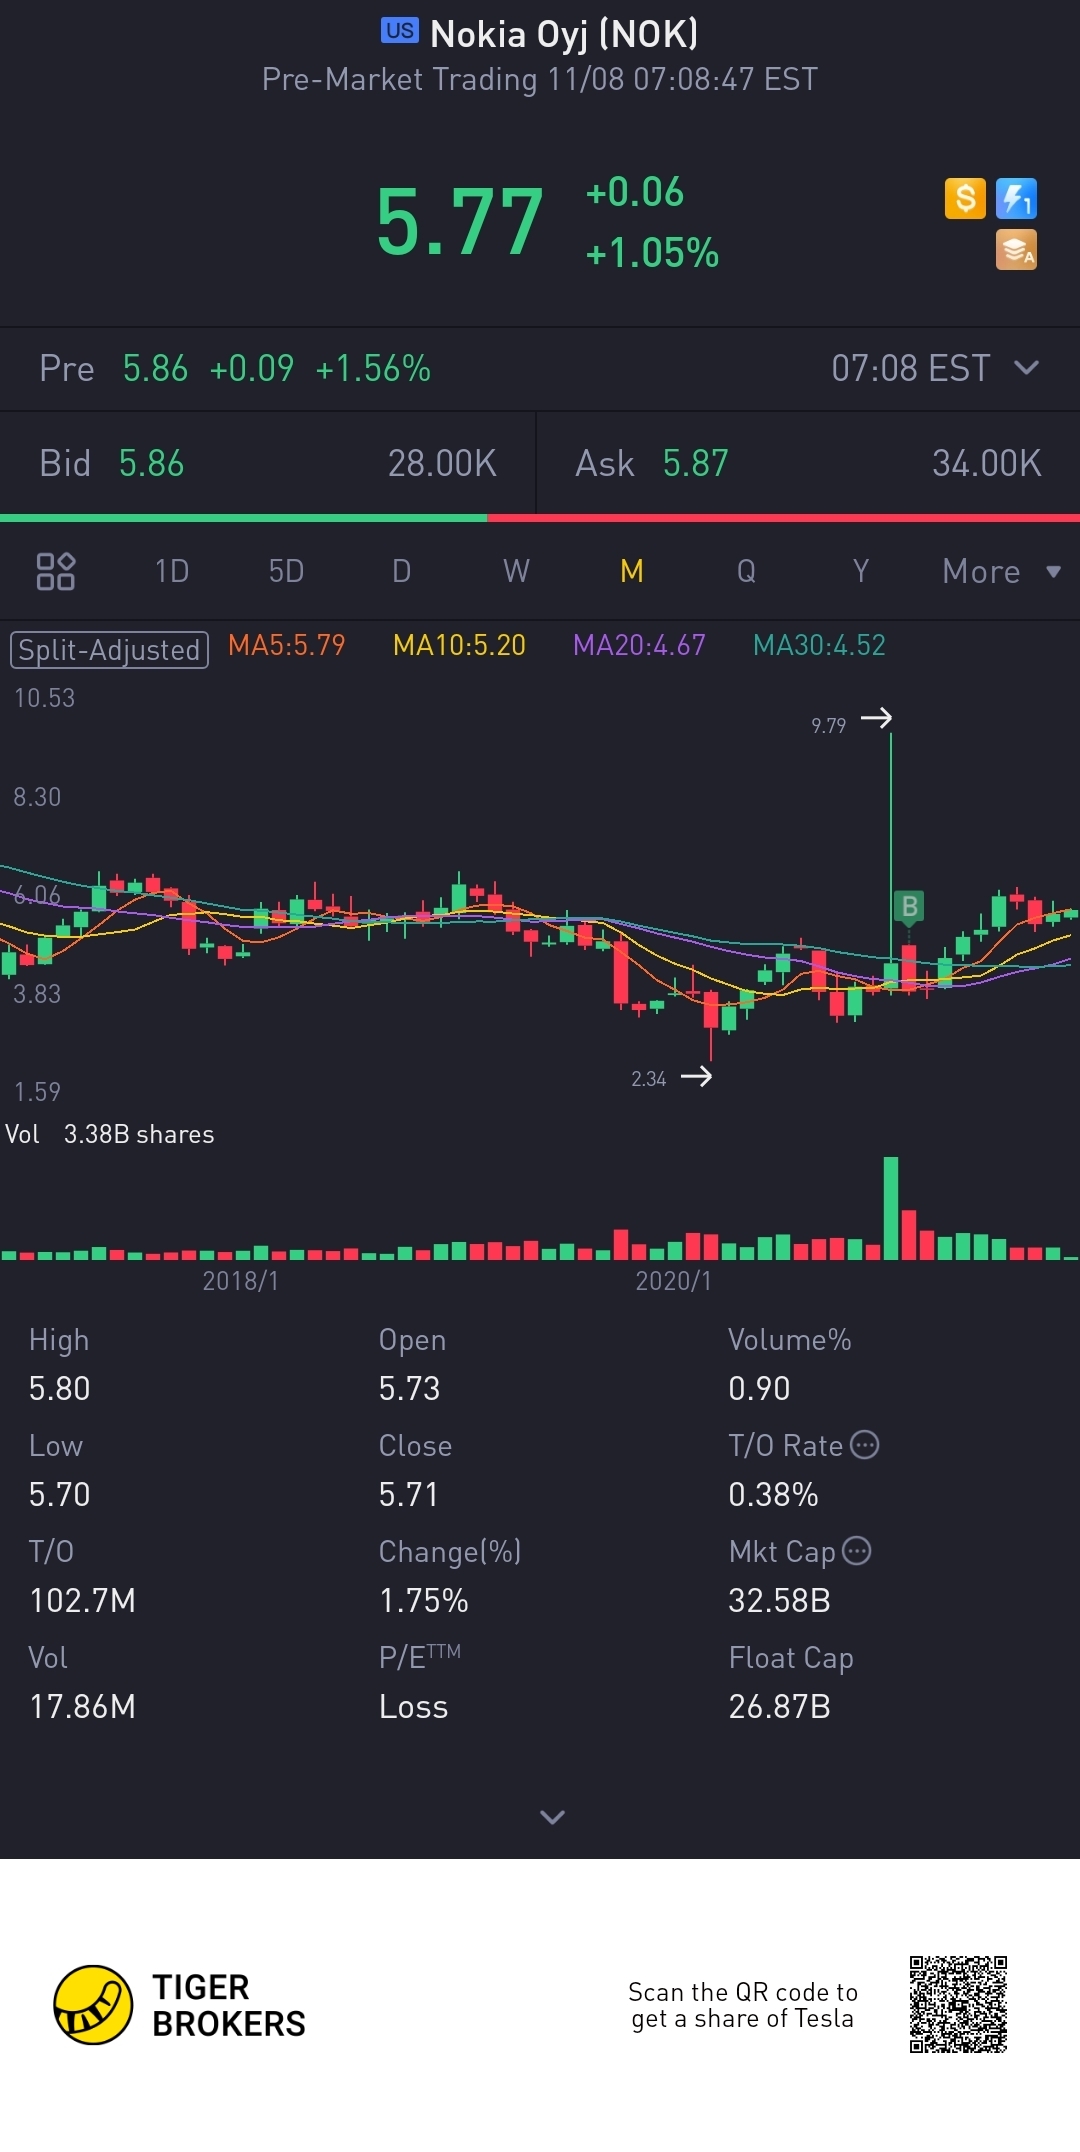The image size is (1080, 2152).
Task: Tap the T/O Rate info icon
Action: tap(864, 1445)
